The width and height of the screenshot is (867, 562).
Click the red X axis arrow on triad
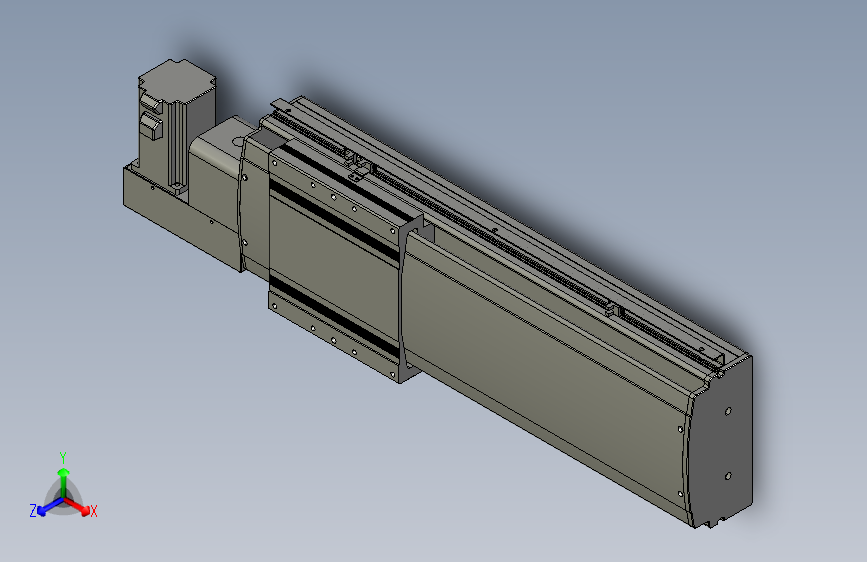pyautogui.click(x=78, y=506)
